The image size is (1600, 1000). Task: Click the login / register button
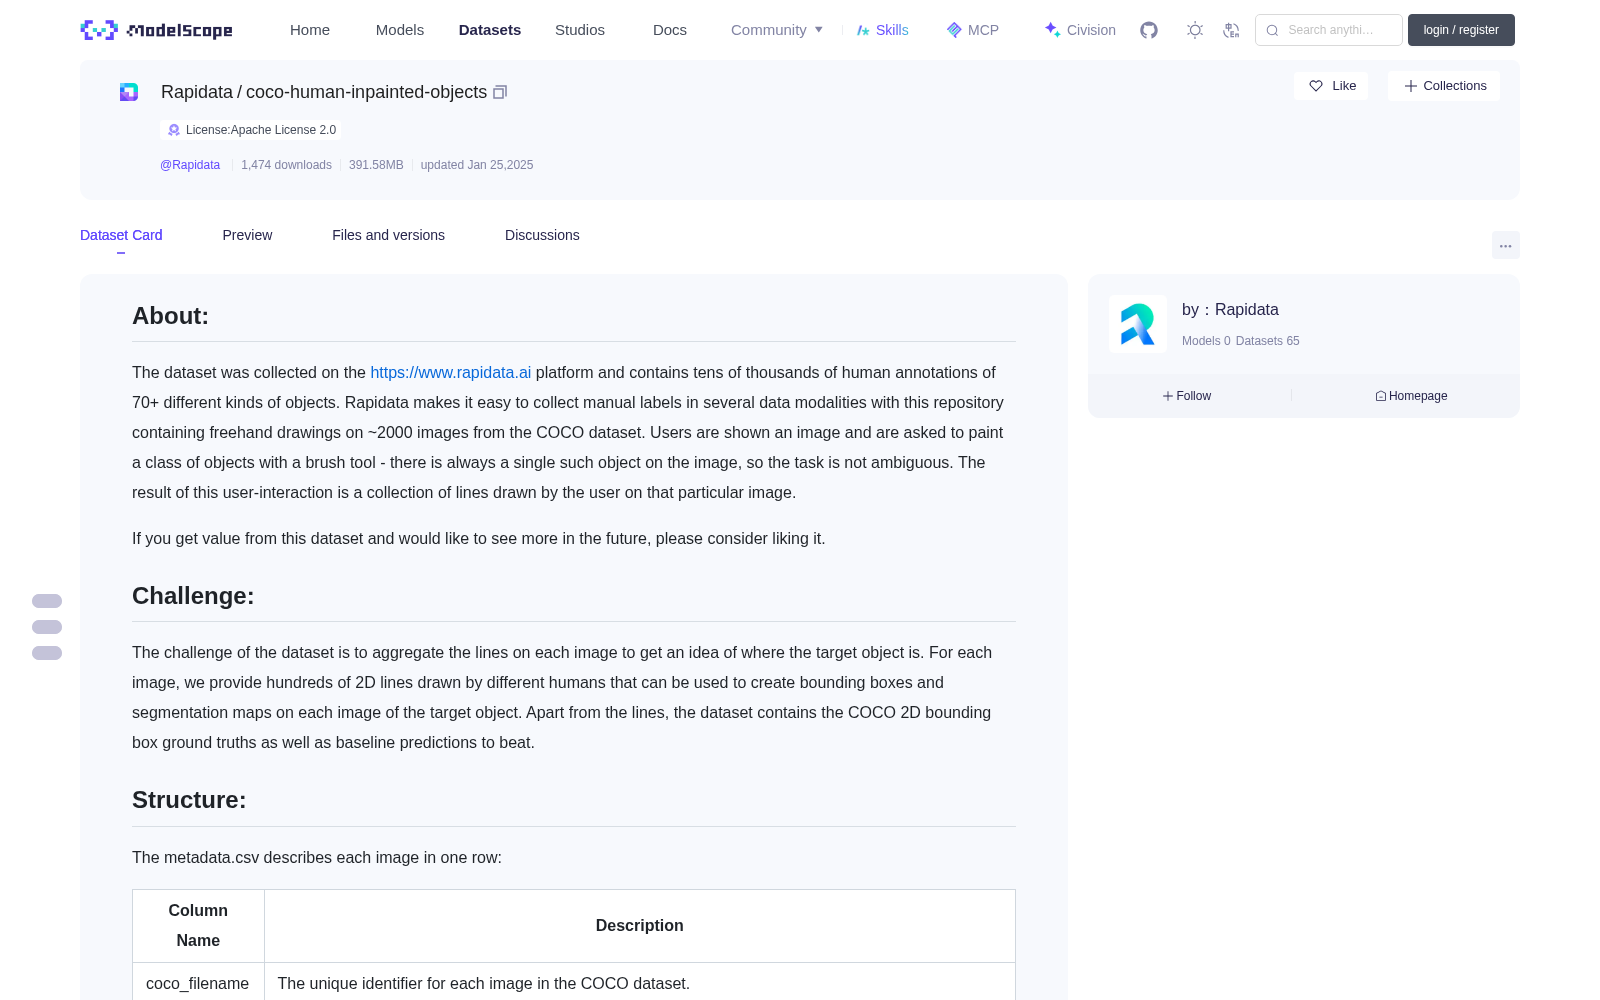coord(1461,30)
